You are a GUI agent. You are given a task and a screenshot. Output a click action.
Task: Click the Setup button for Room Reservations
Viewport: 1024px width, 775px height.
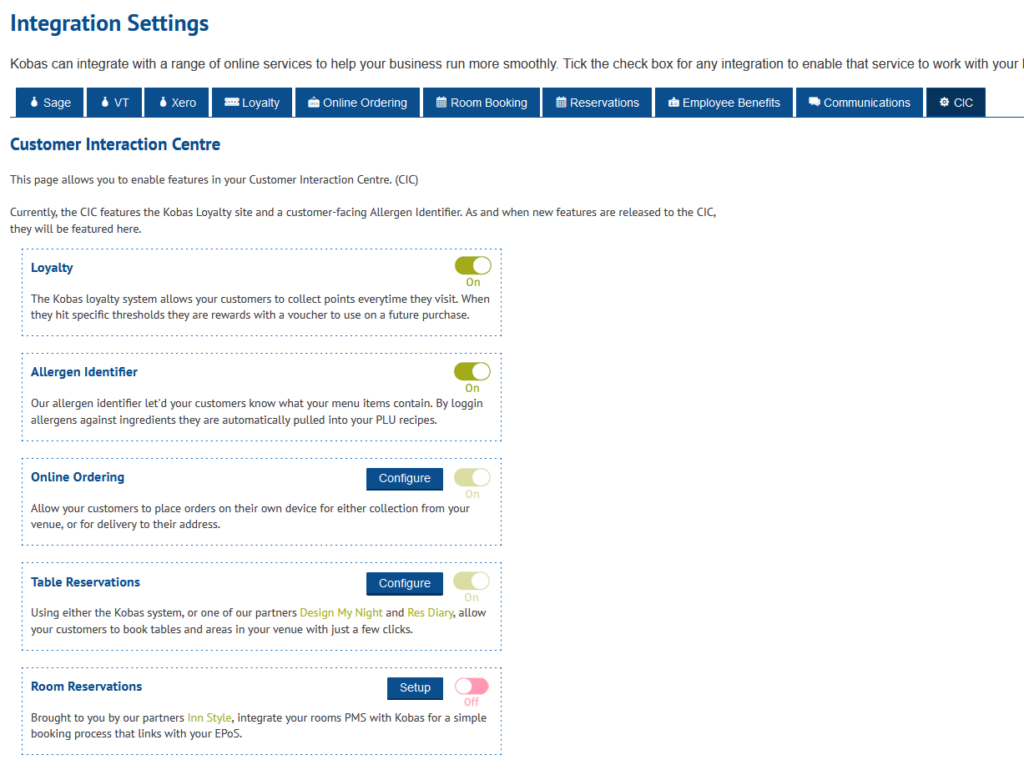pos(415,688)
